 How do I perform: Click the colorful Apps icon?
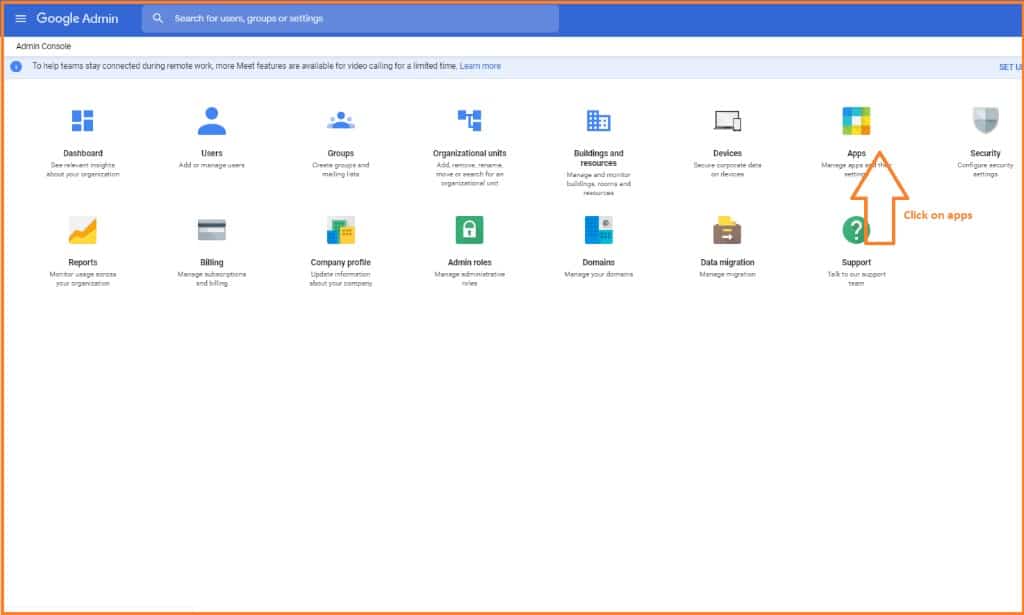click(856, 121)
